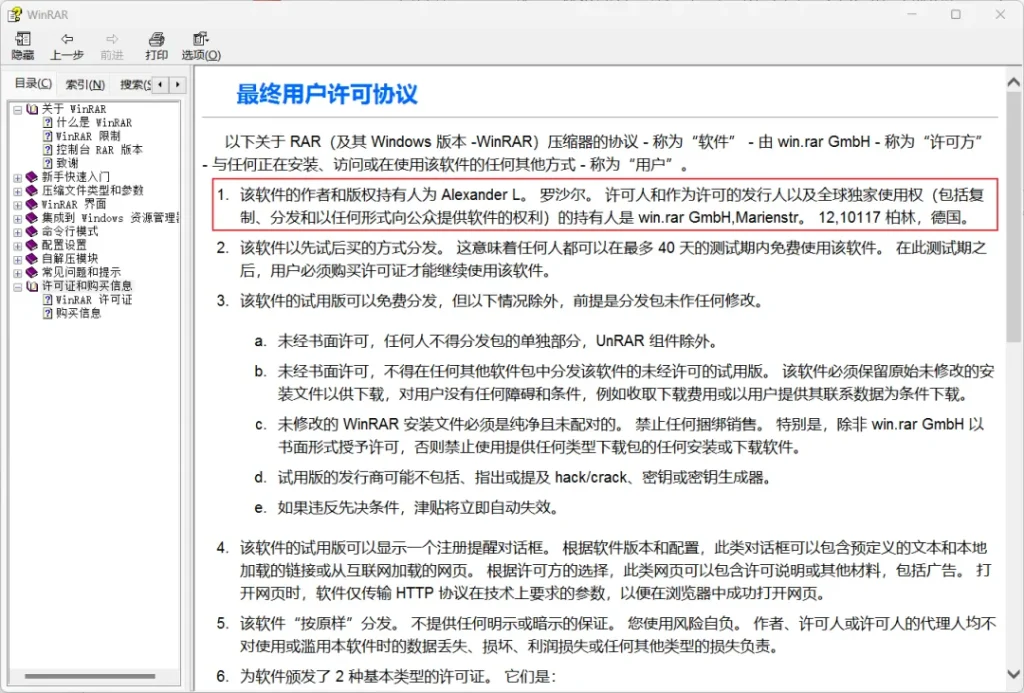Open the 选项(O) options toolbar icon
The height and width of the screenshot is (693, 1024).
tap(200, 39)
